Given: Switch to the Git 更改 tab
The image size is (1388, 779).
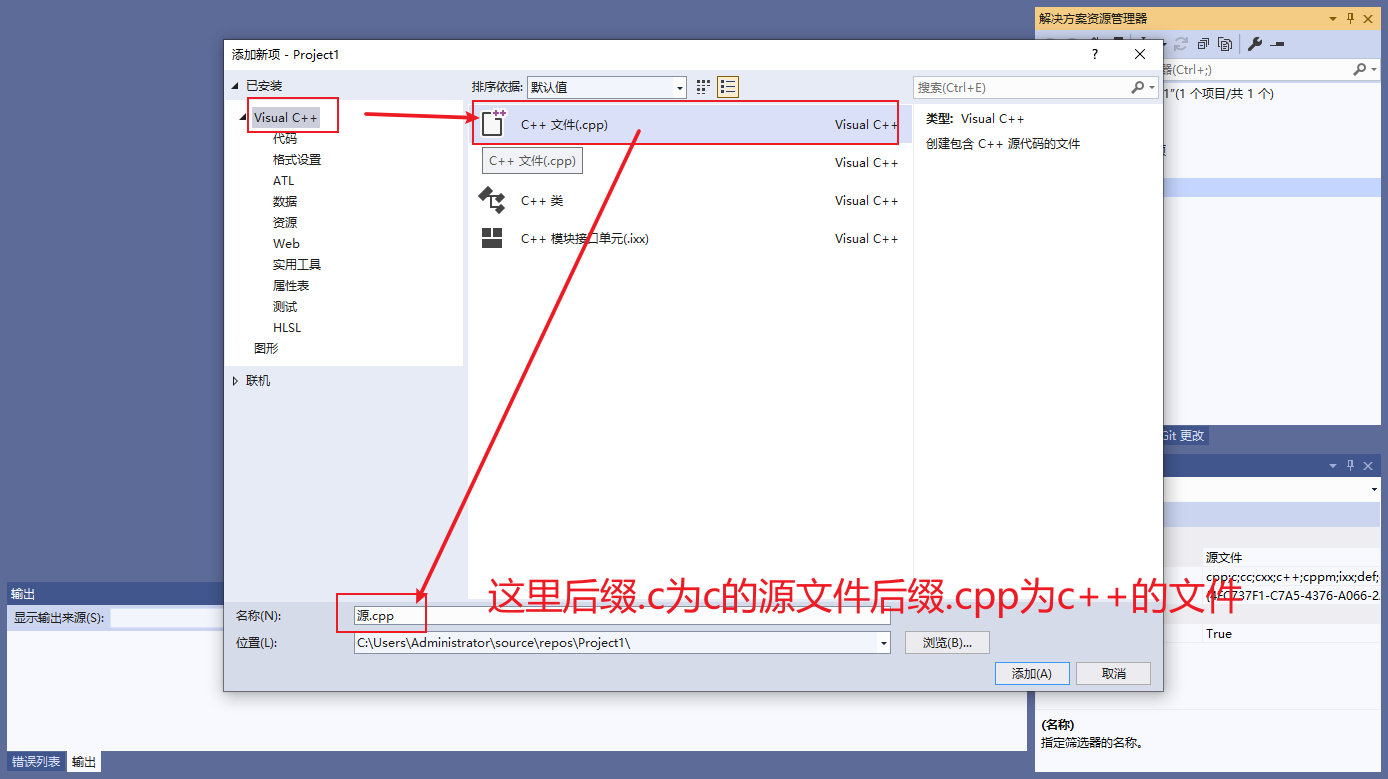Looking at the screenshot, I should (x=1184, y=435).
